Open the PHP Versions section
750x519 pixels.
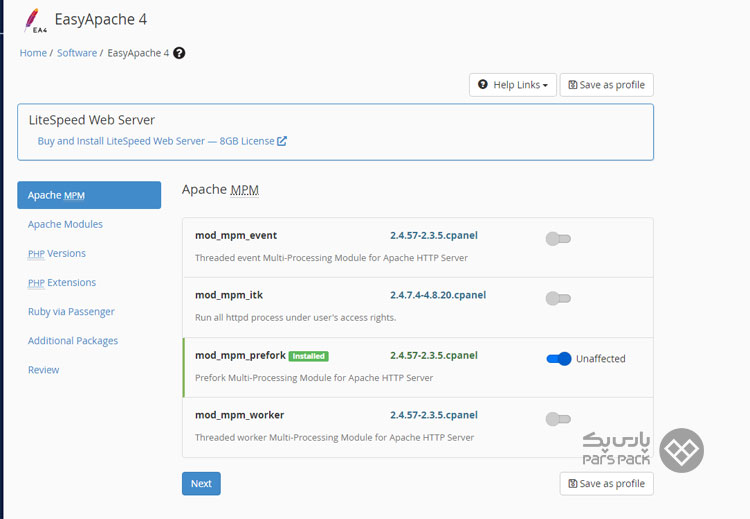(56, 254)
